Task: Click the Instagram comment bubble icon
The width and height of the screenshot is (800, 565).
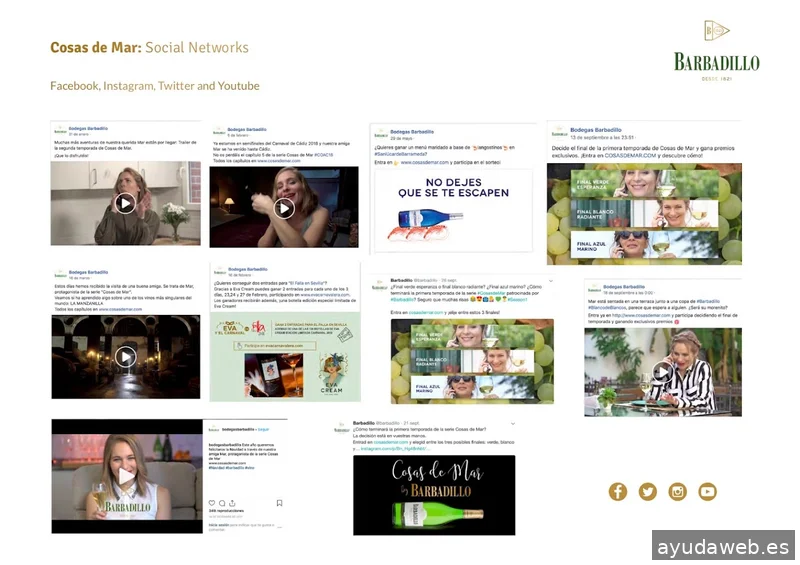Action: pyautogui.click(x=222, y=503)
